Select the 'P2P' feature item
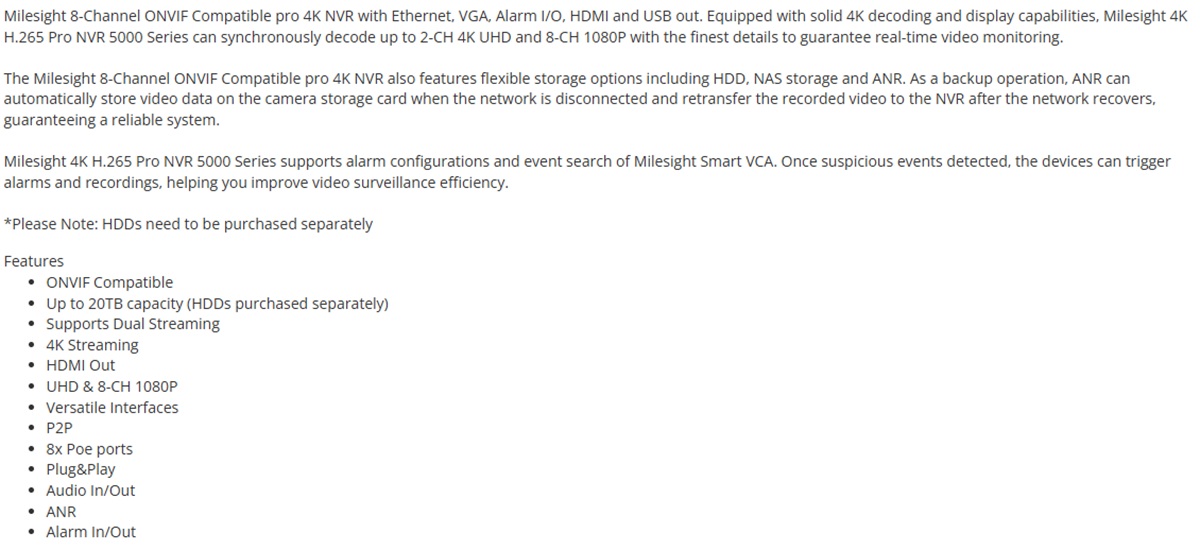 (x=59, y=428)
